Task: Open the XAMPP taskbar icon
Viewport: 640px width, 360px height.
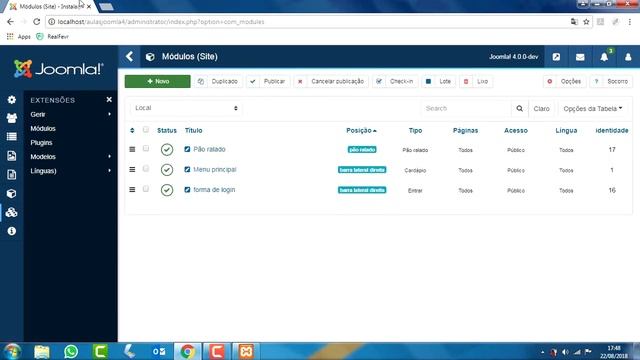Action: pyautogui.click(x=246, y=351)
